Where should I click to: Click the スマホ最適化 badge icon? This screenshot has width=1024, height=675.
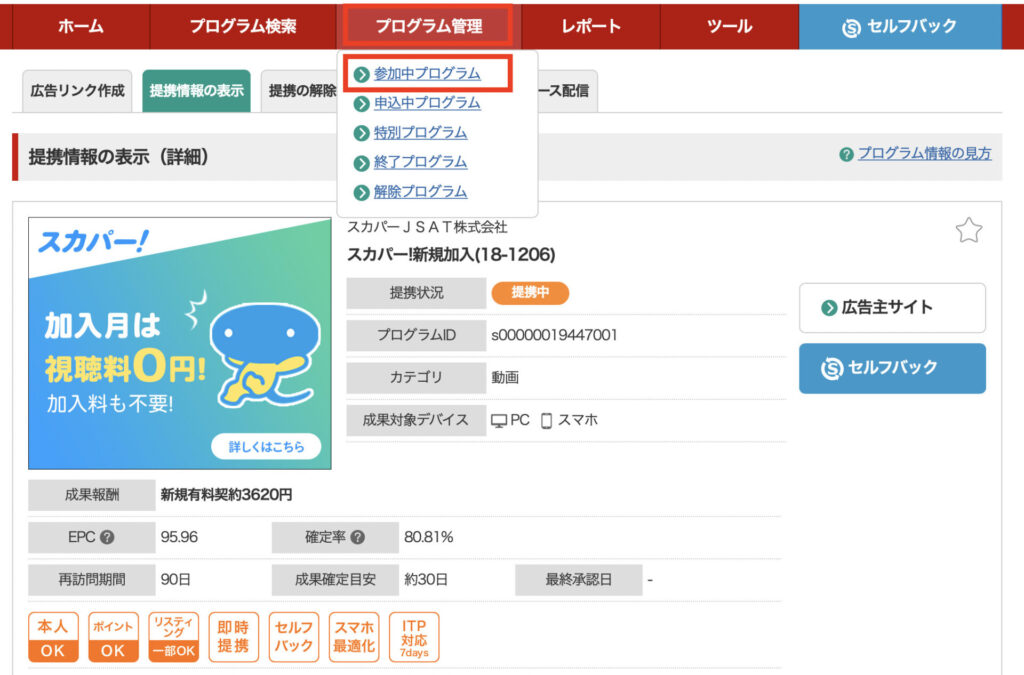point(354,637)
